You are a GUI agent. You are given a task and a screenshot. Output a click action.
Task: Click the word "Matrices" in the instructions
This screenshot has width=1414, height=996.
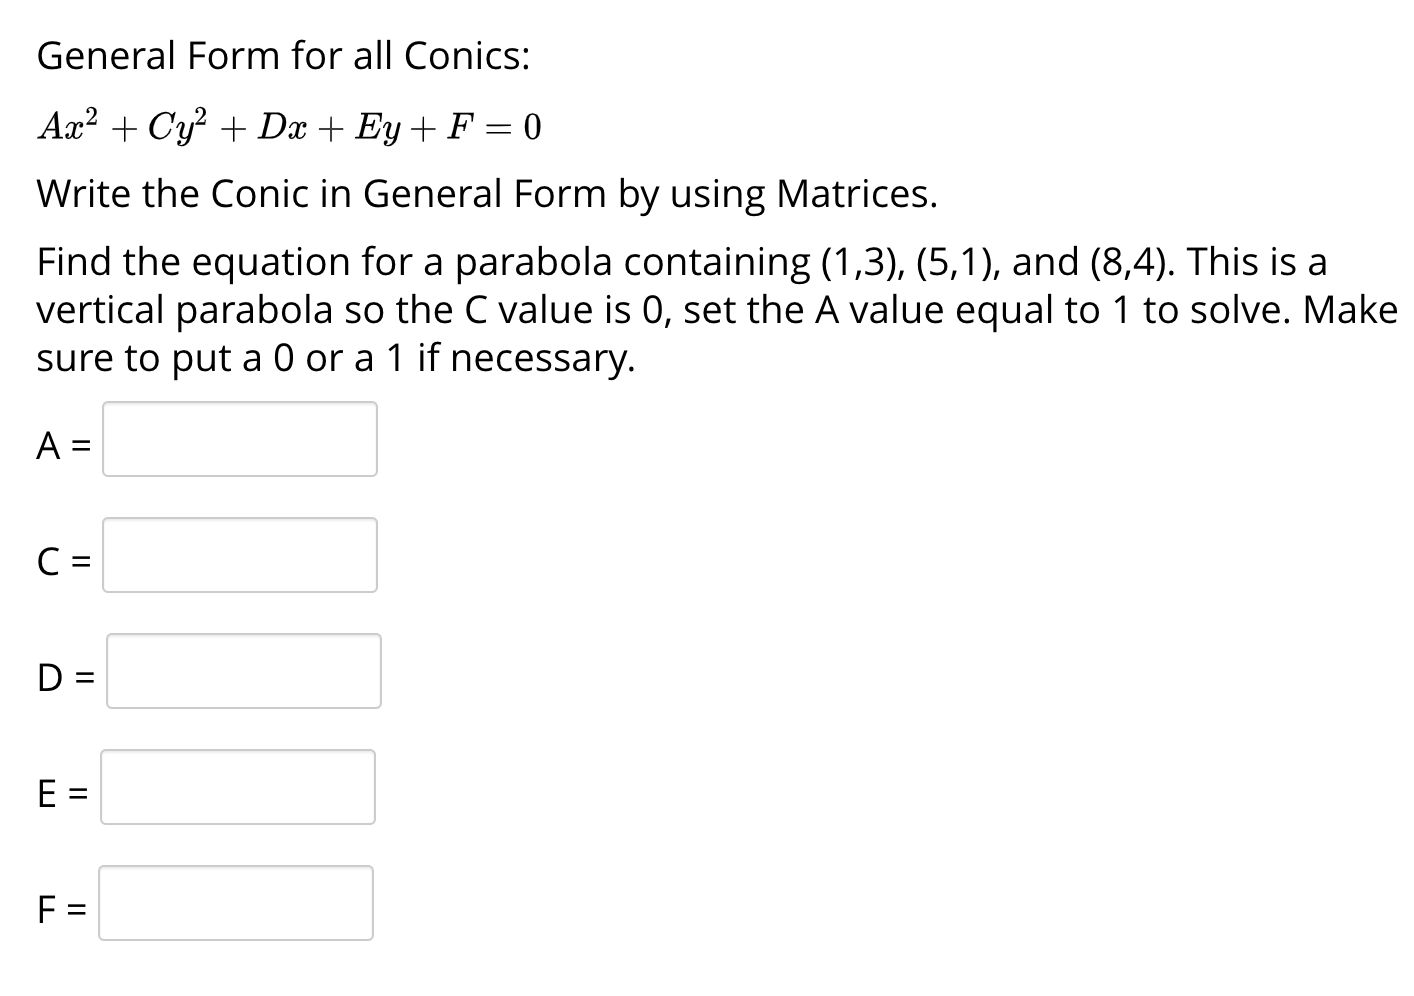point(857,193)
